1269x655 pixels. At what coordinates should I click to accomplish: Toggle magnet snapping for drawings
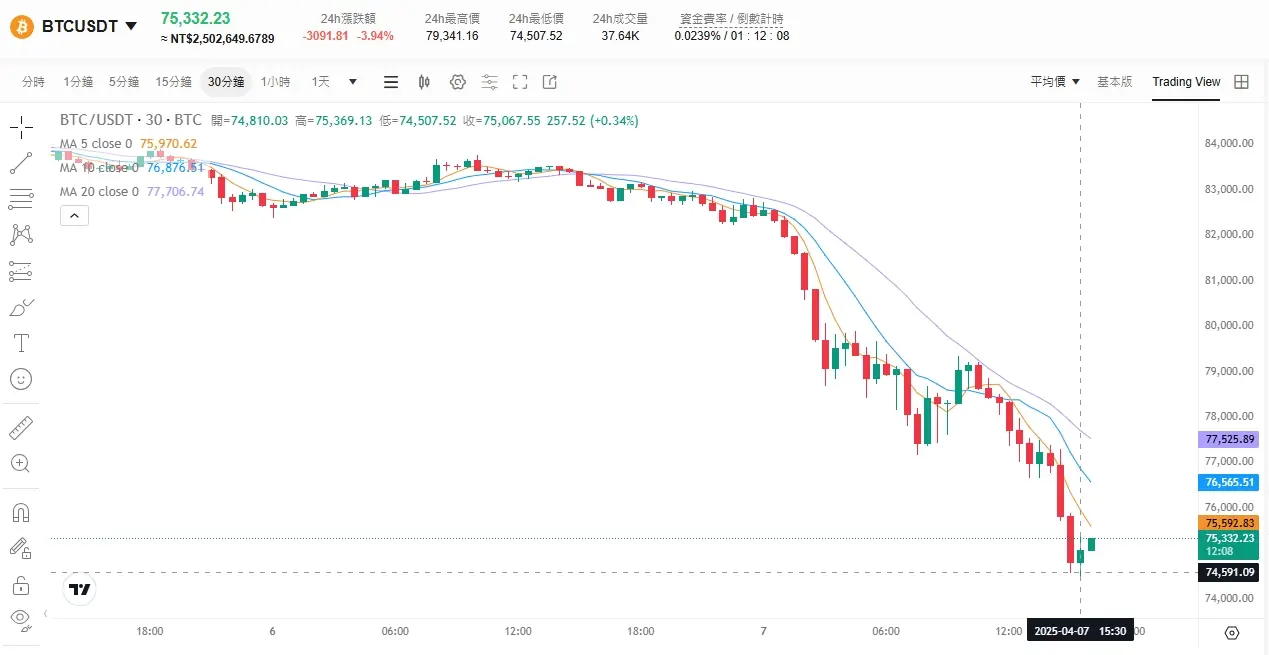(21, 511)
